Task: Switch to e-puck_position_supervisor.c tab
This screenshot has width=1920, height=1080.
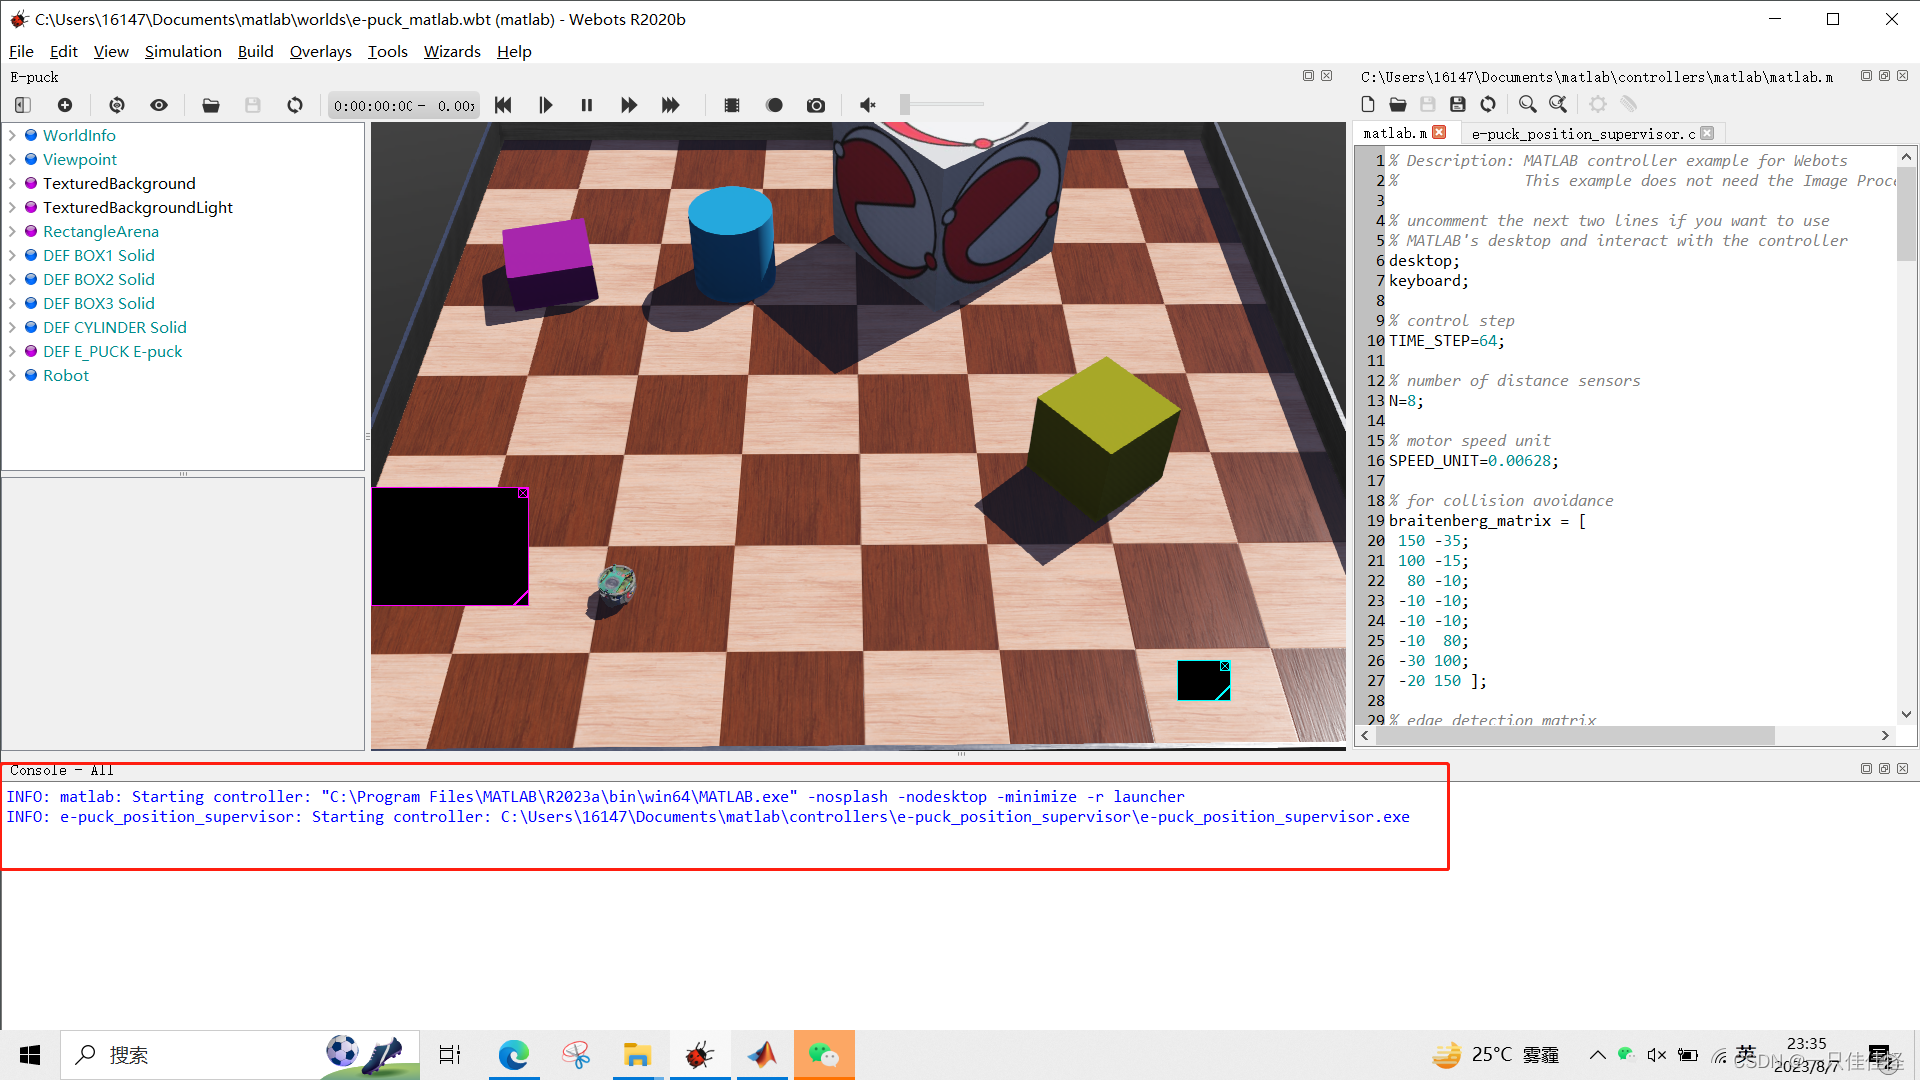Action: pyautogui.click(x=1583, y=134)
